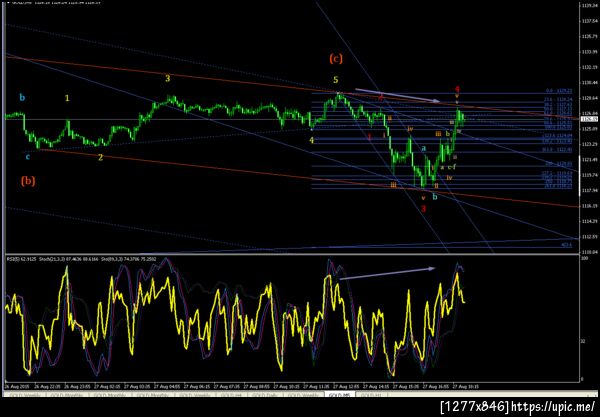The width and height of the screenshot is (600, 417).
Task: Click the 27 Aug 12:55 time label
Action: [x=346, y=387]
